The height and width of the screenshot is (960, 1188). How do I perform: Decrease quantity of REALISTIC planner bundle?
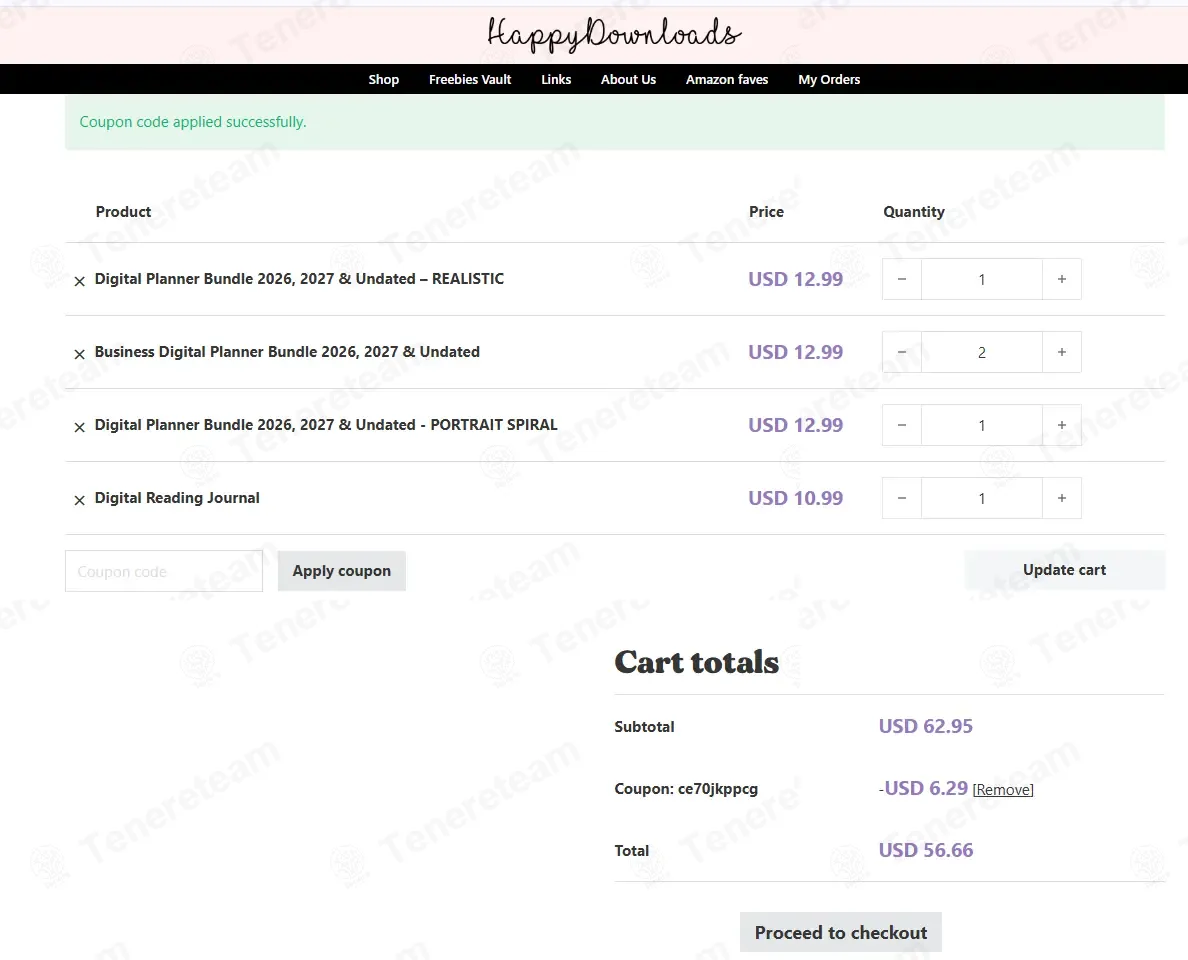pyautogui.click(x=902, y=279)
